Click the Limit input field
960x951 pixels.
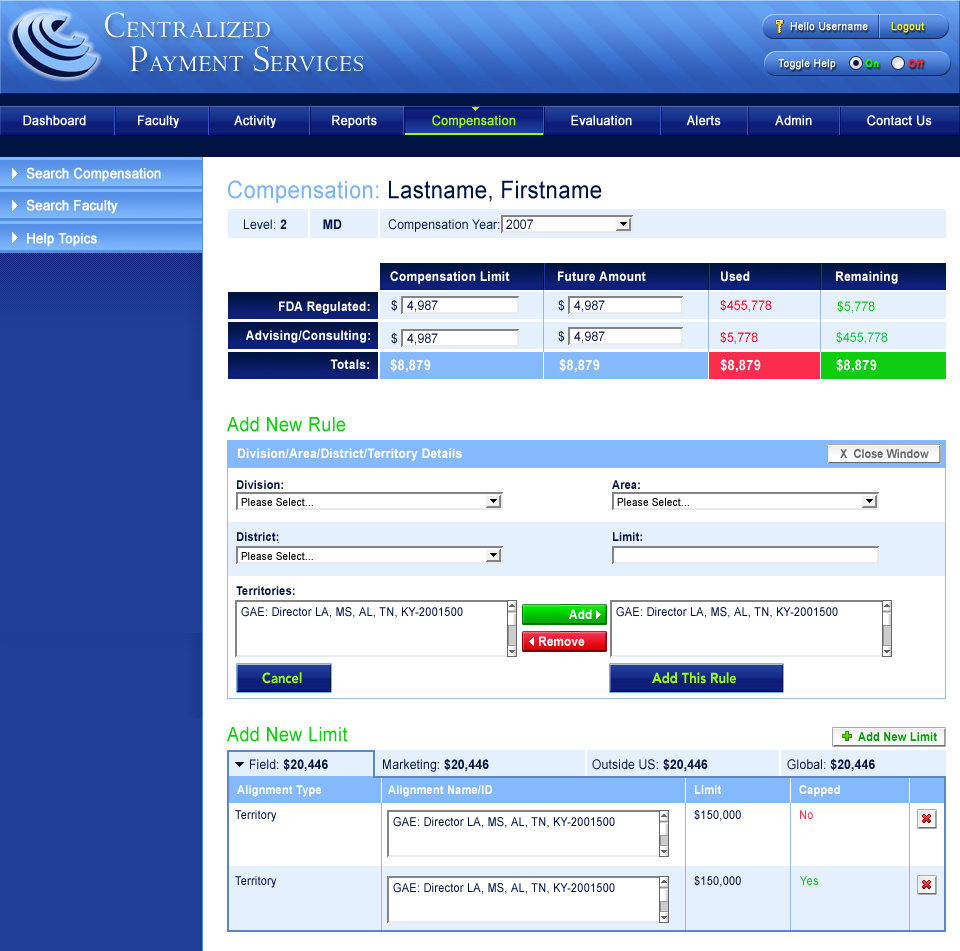[x=745, y=555]
